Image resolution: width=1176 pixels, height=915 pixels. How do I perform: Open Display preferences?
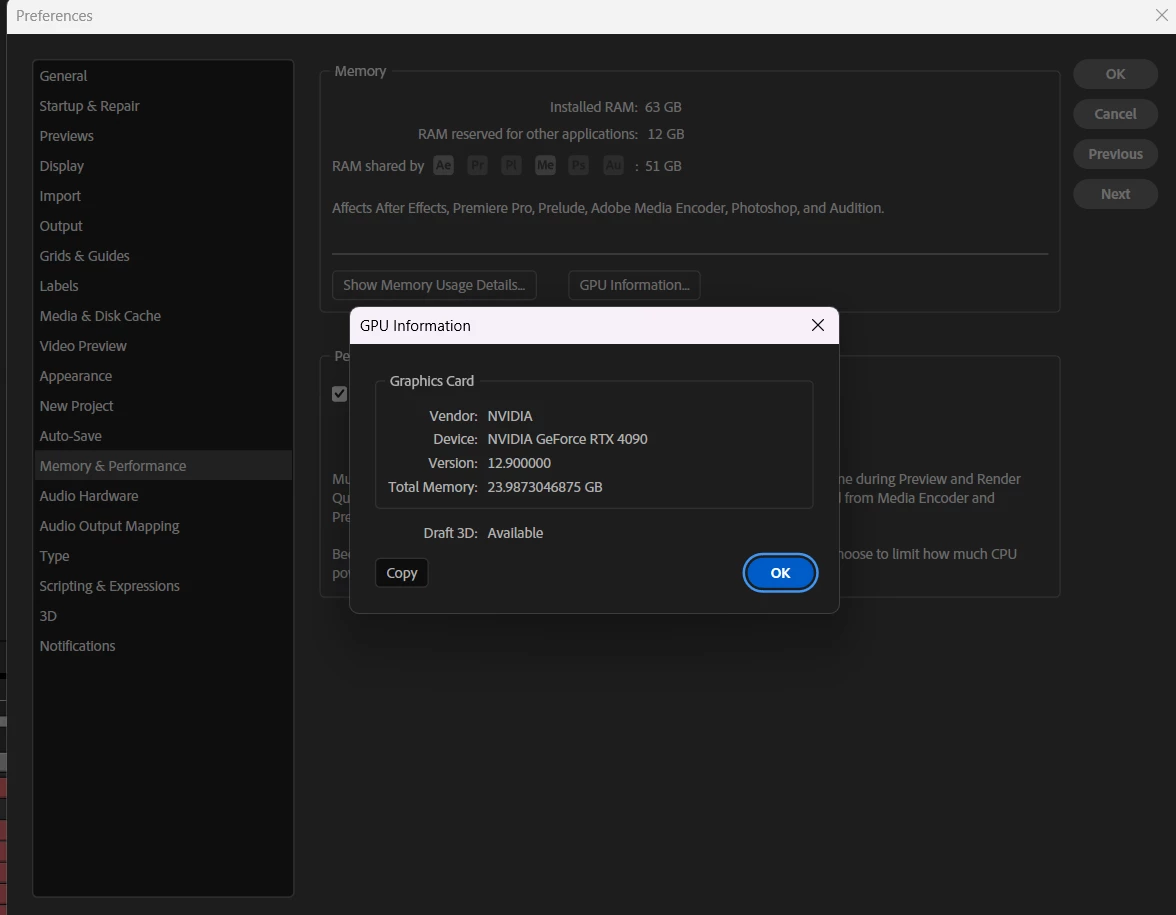point(163,166)
